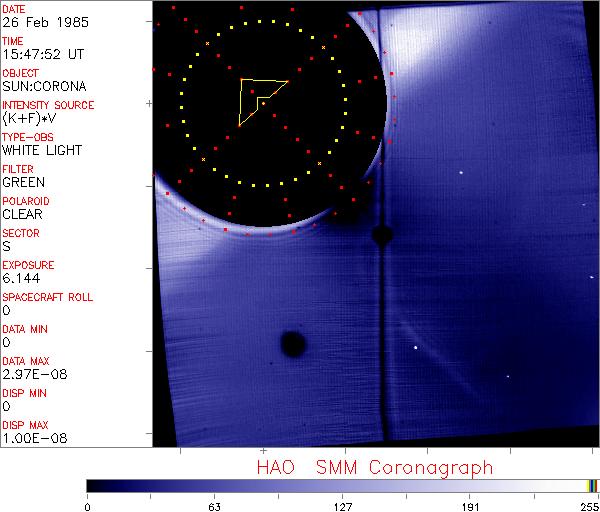Select the sector value S
The height and width of the screenshot is (512, 600).
click(x=6, y=246)
